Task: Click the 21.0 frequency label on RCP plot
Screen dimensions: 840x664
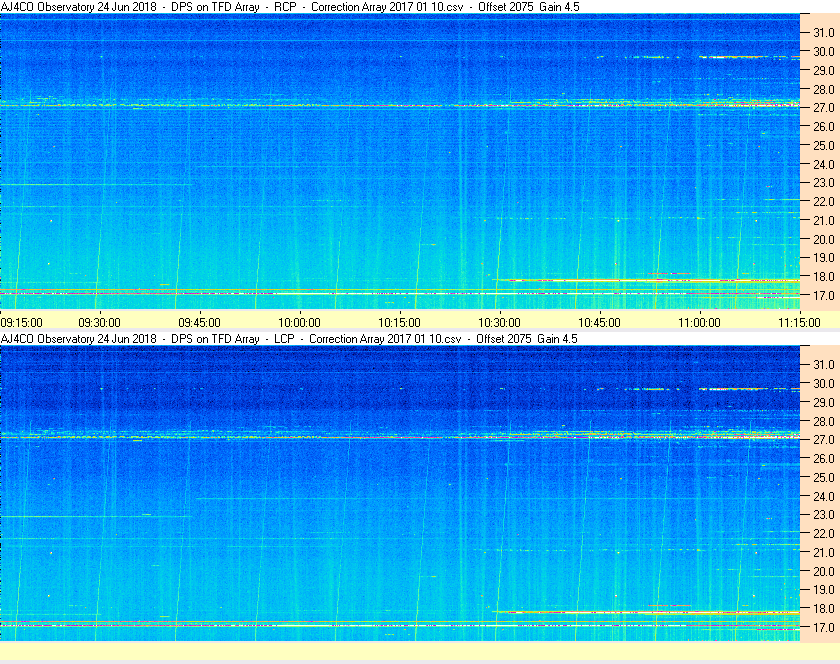Action: 824,220
